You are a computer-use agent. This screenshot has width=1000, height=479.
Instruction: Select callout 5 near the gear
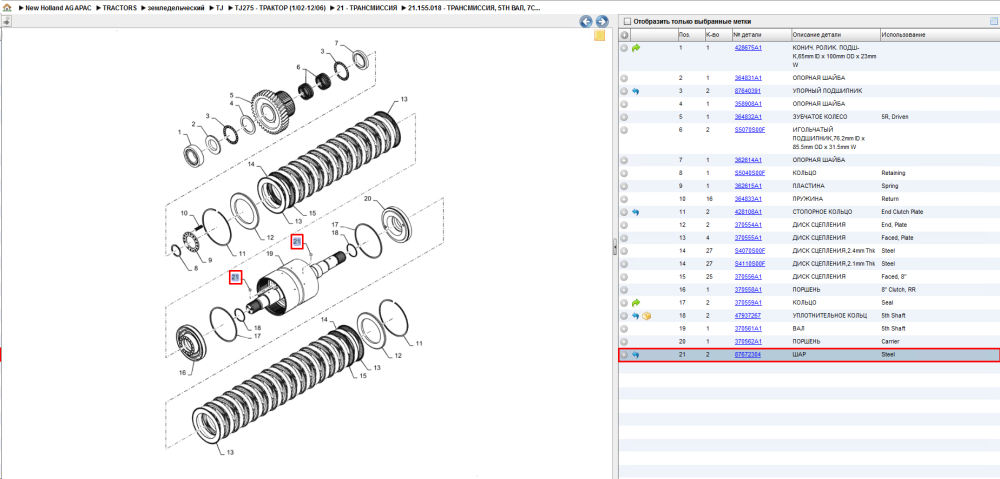pos(232,95)
